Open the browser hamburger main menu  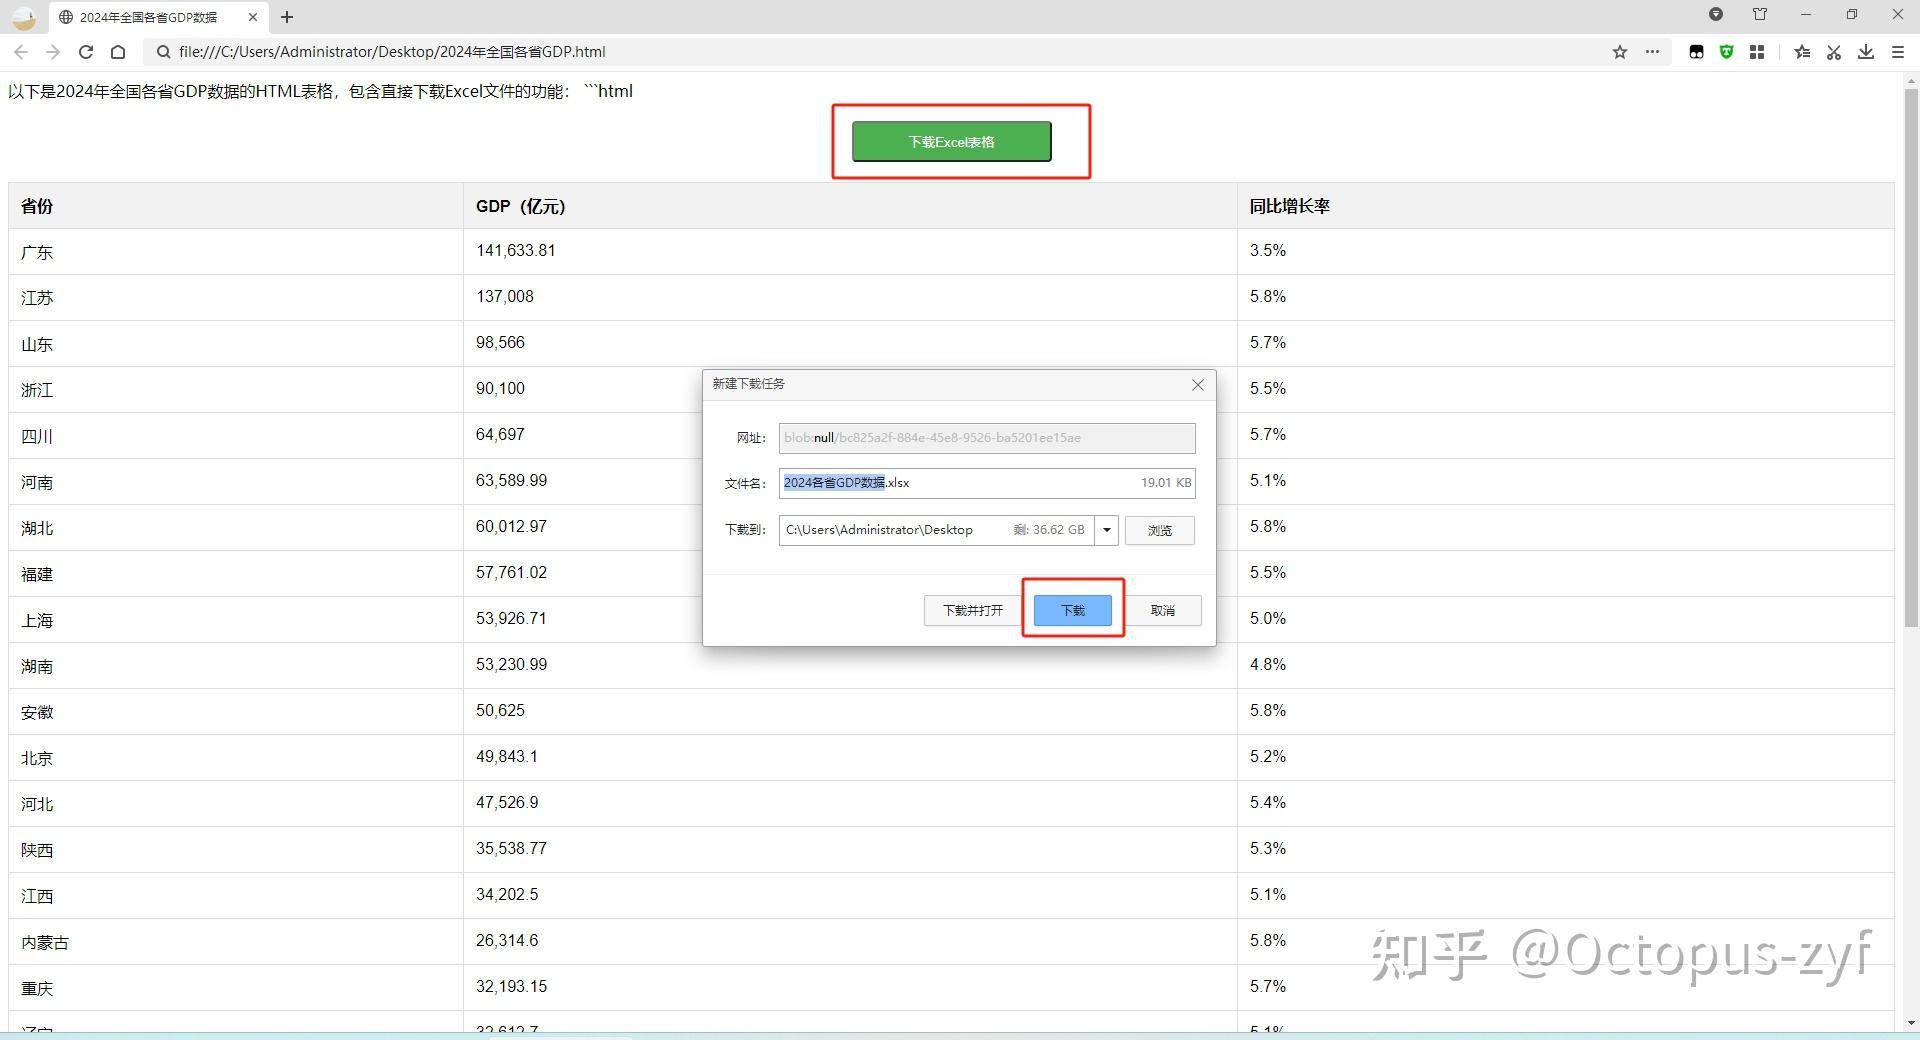pyautogui.click(x=1898, y=52)
